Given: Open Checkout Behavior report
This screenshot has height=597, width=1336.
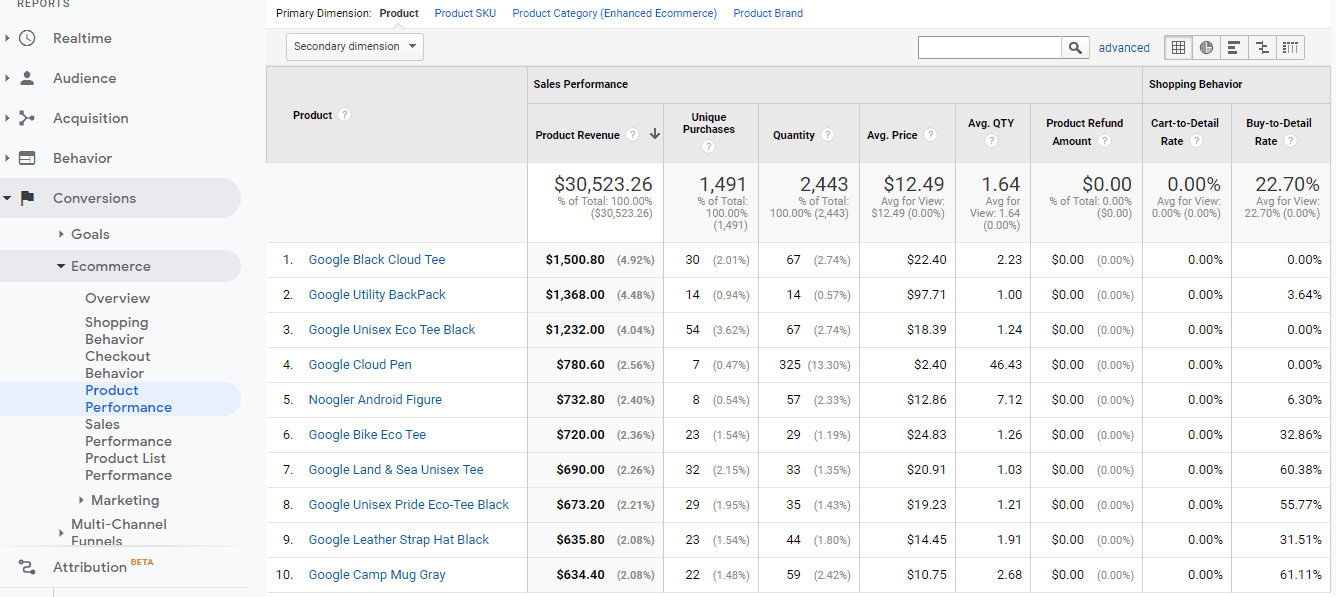Looking at the screenshot, I should click(117, 365).
